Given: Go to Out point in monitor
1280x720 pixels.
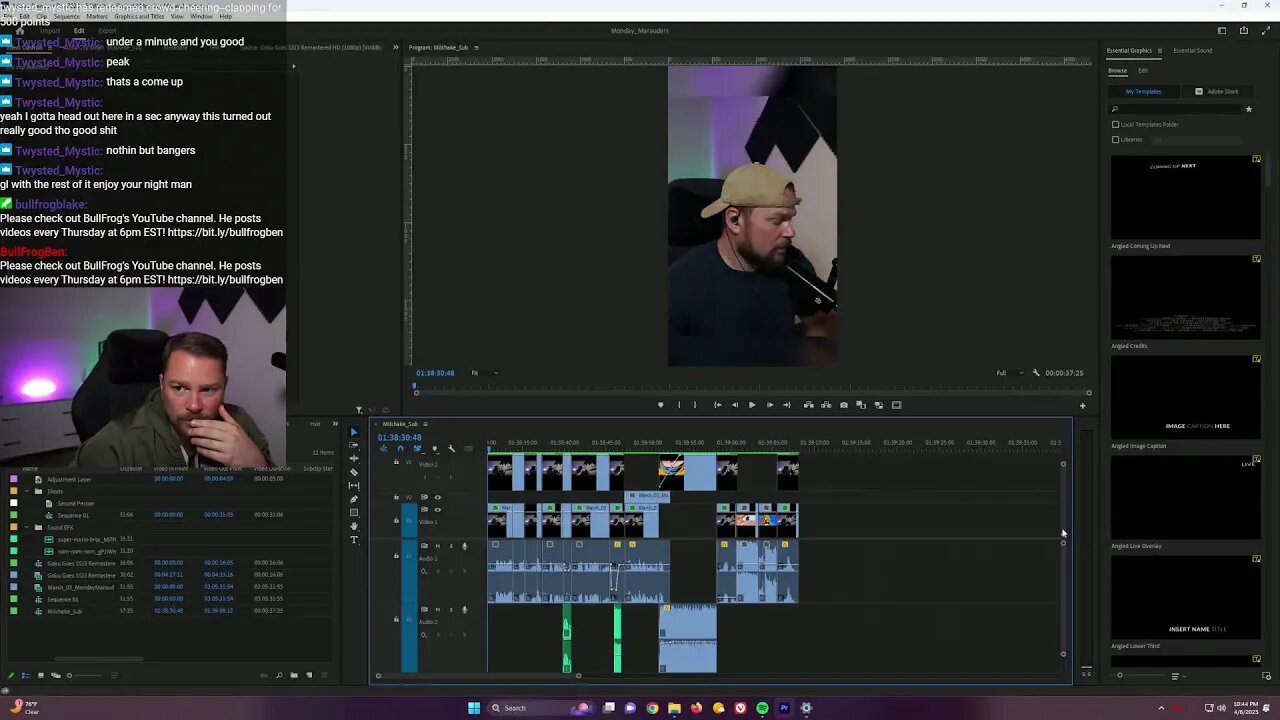Looking at the screenshot, I should [787, 405].
